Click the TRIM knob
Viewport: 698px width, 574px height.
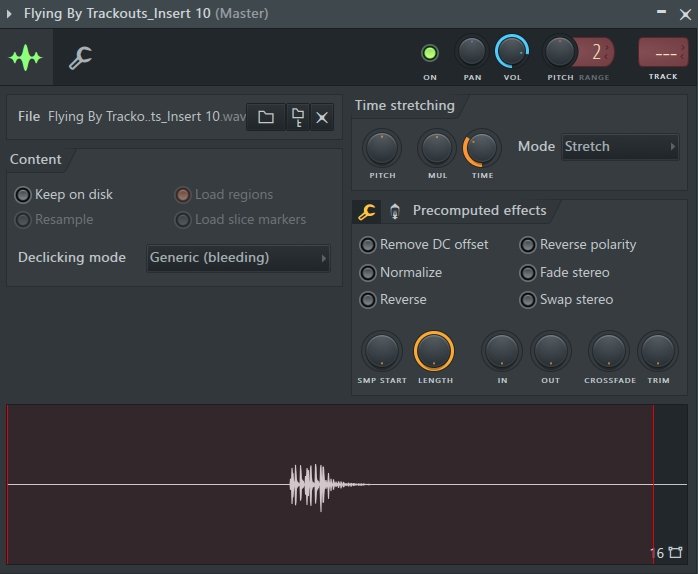658,351
